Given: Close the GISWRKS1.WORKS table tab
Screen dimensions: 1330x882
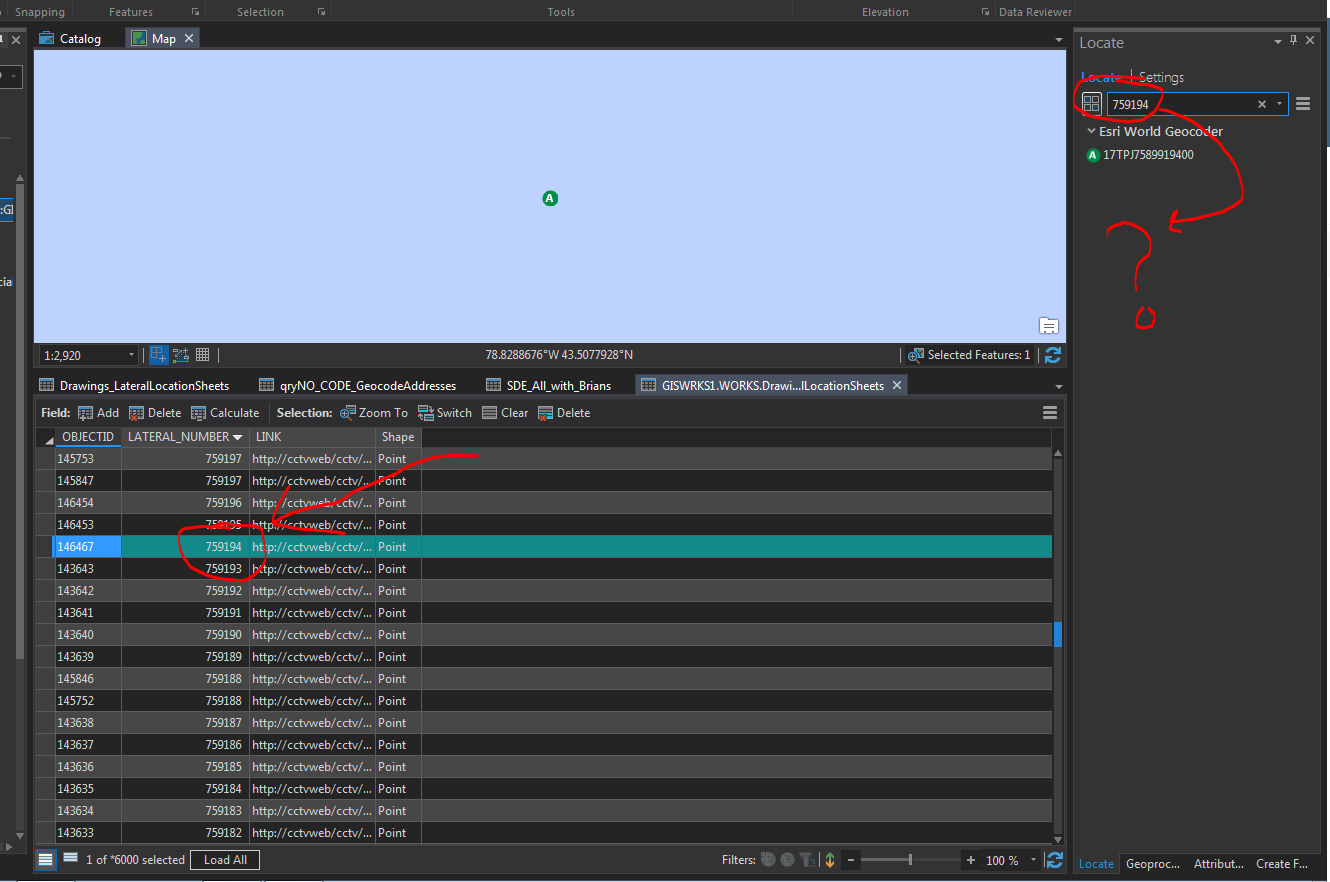Looking at the screenshot, I should point(897,385).
